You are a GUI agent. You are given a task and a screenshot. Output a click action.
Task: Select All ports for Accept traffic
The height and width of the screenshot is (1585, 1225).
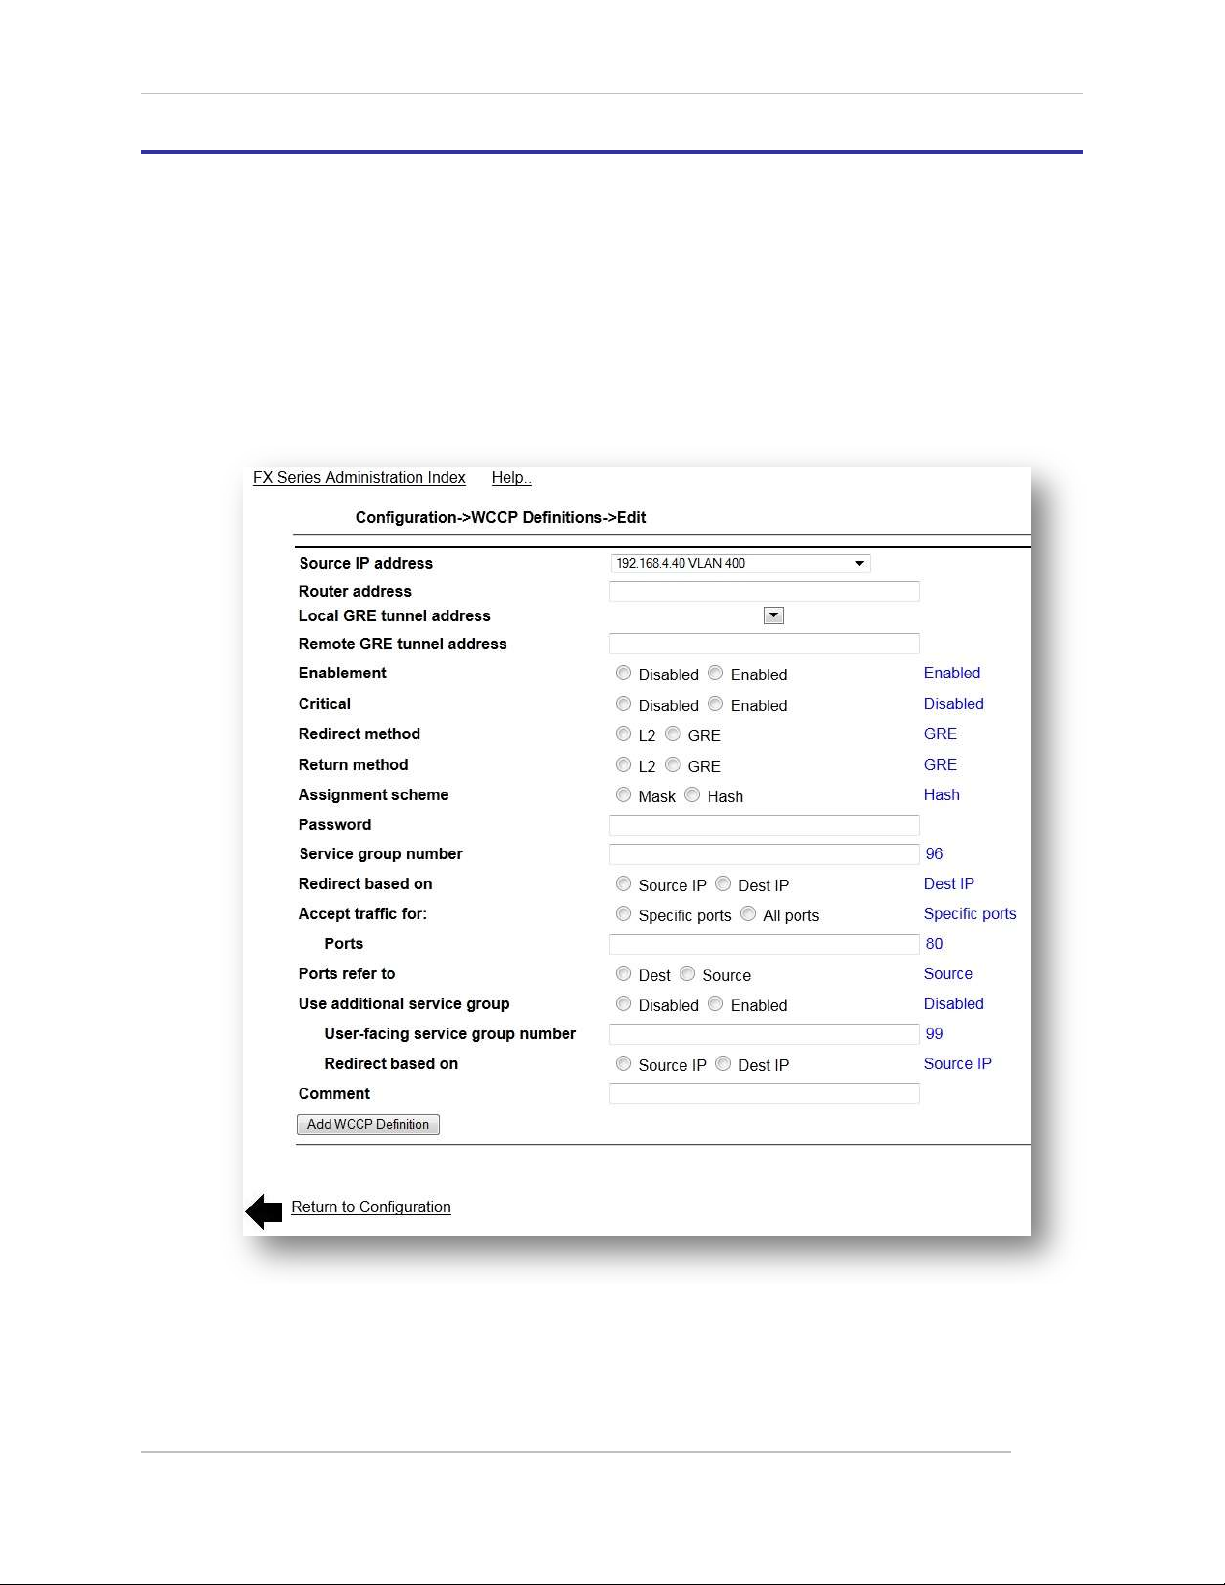coord(748,914)
